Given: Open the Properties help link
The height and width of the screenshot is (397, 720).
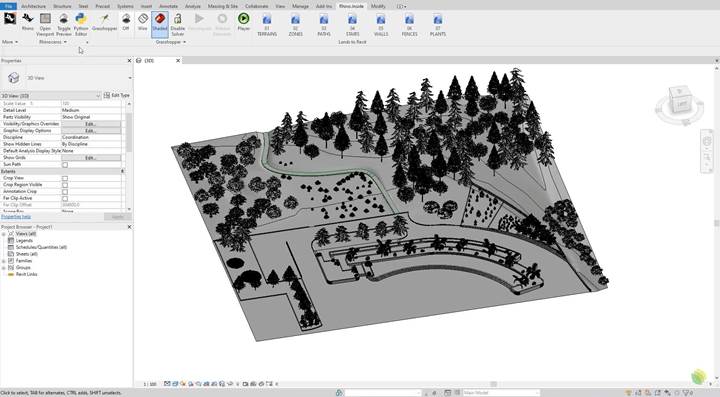Looking at the screenshot, I should [x=16, y=217].
